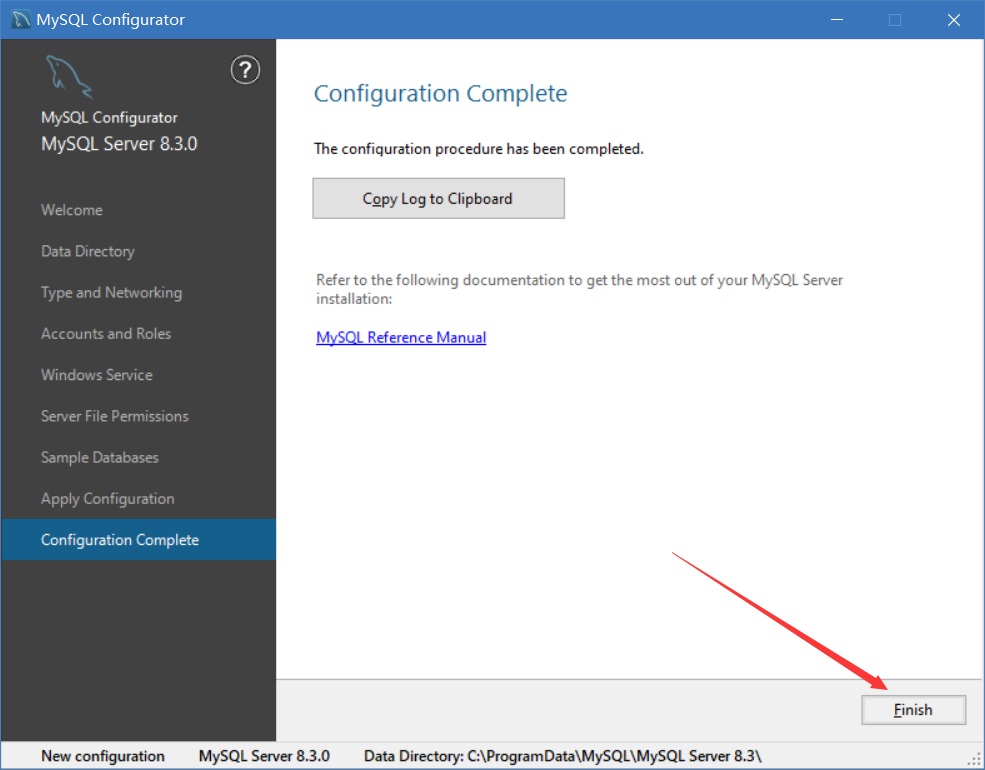
Task: Click the 'MySQL Server 8.3.0' sidebar title
Action: click(119, 144)
